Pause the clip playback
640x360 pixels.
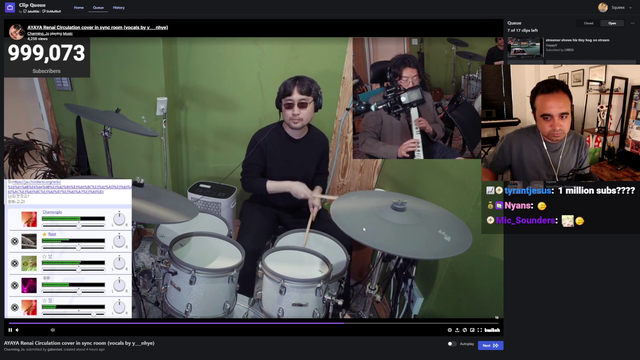(10, 330)
